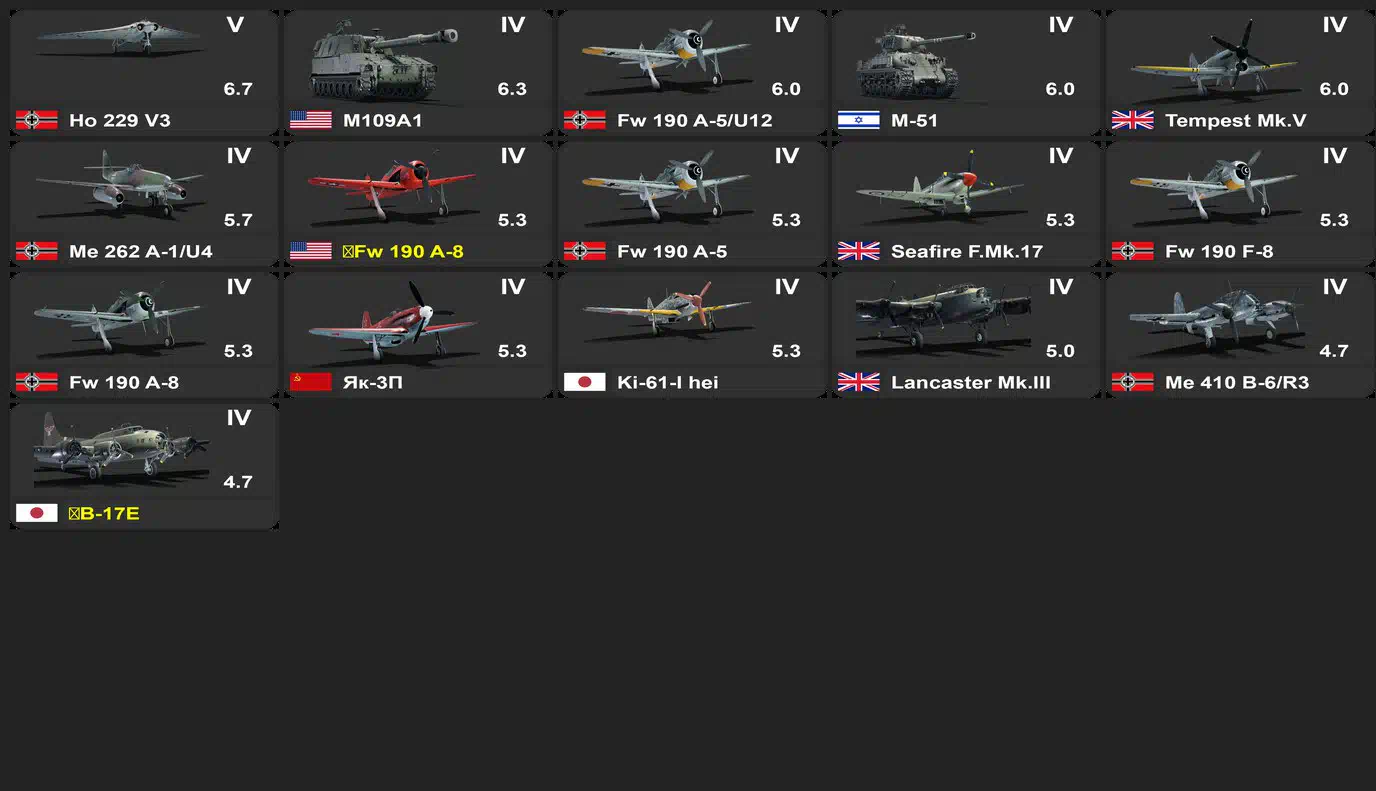Image resolution: width=1376 pixels, height=791 pixels.
Task: Click the yellow B-17E premium label
Action: pyautogui.click(x=104, y=513)
